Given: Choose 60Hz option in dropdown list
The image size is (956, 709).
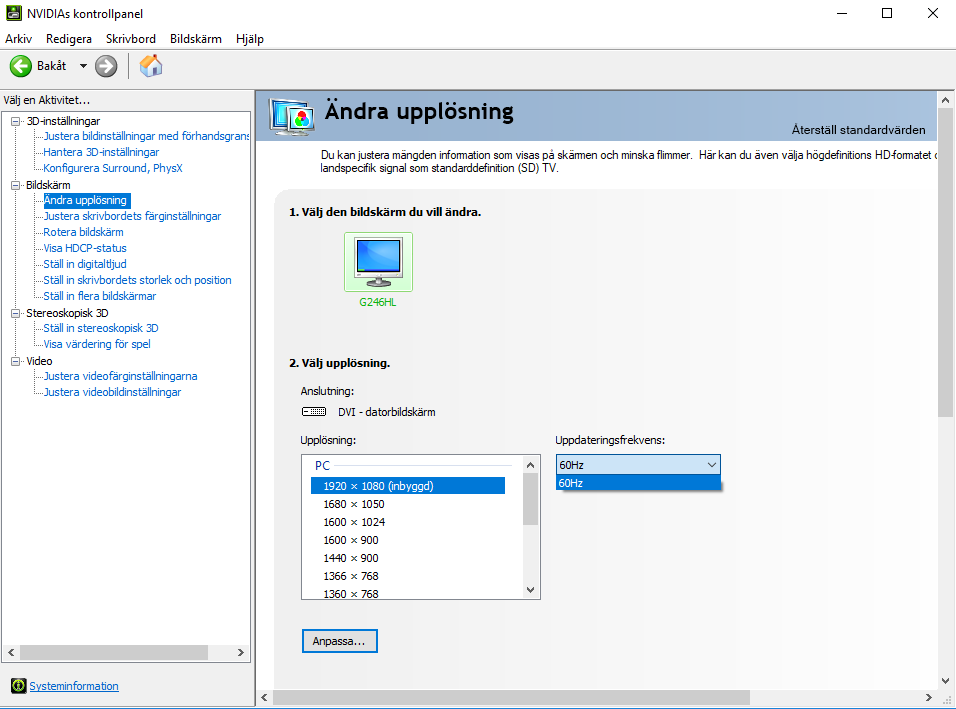Looking at the screenshot, I should tap(638, 483).
